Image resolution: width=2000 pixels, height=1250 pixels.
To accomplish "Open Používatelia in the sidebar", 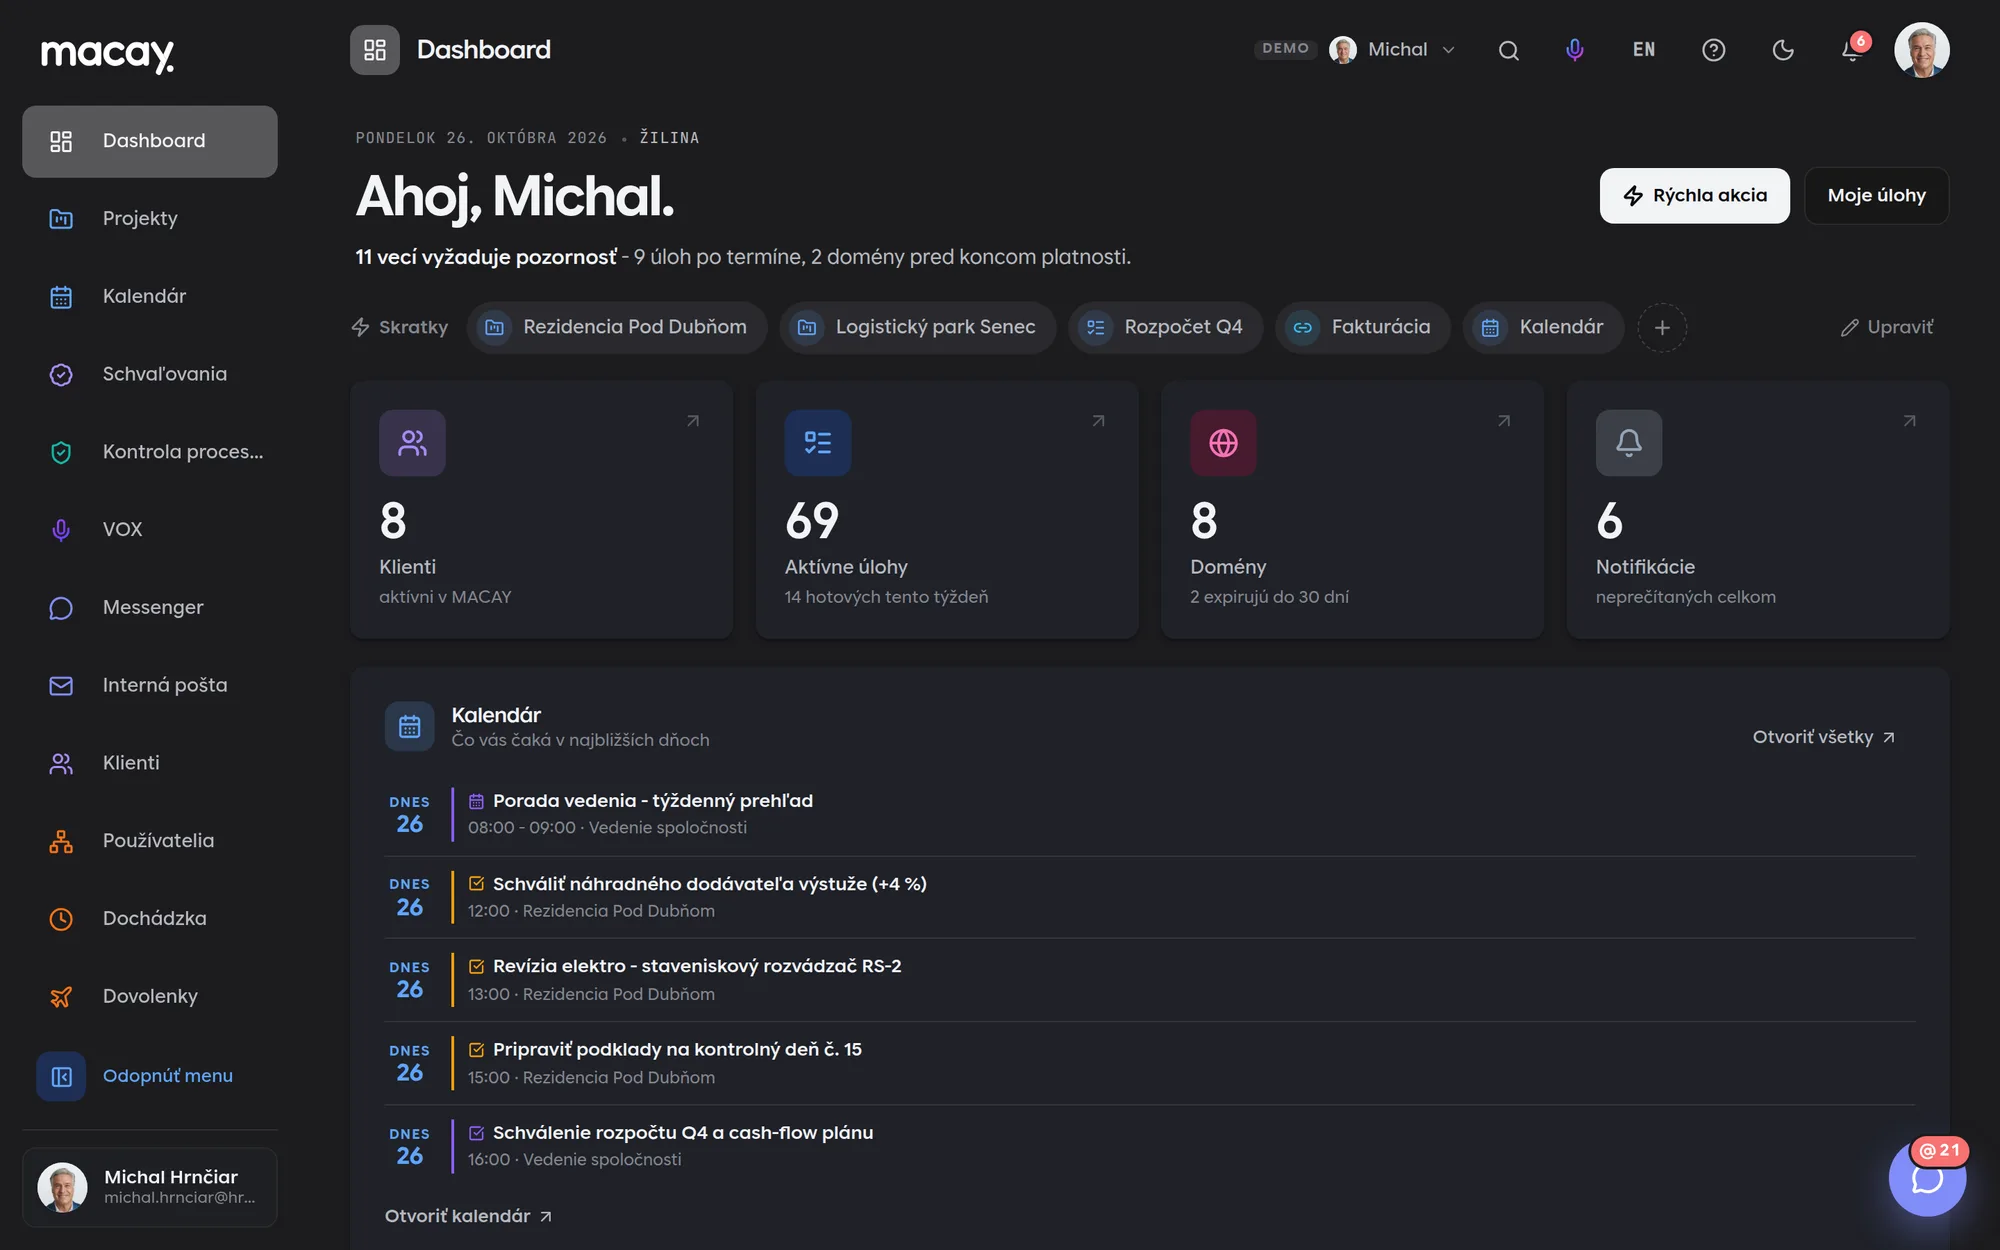I will tap(150, 841).
